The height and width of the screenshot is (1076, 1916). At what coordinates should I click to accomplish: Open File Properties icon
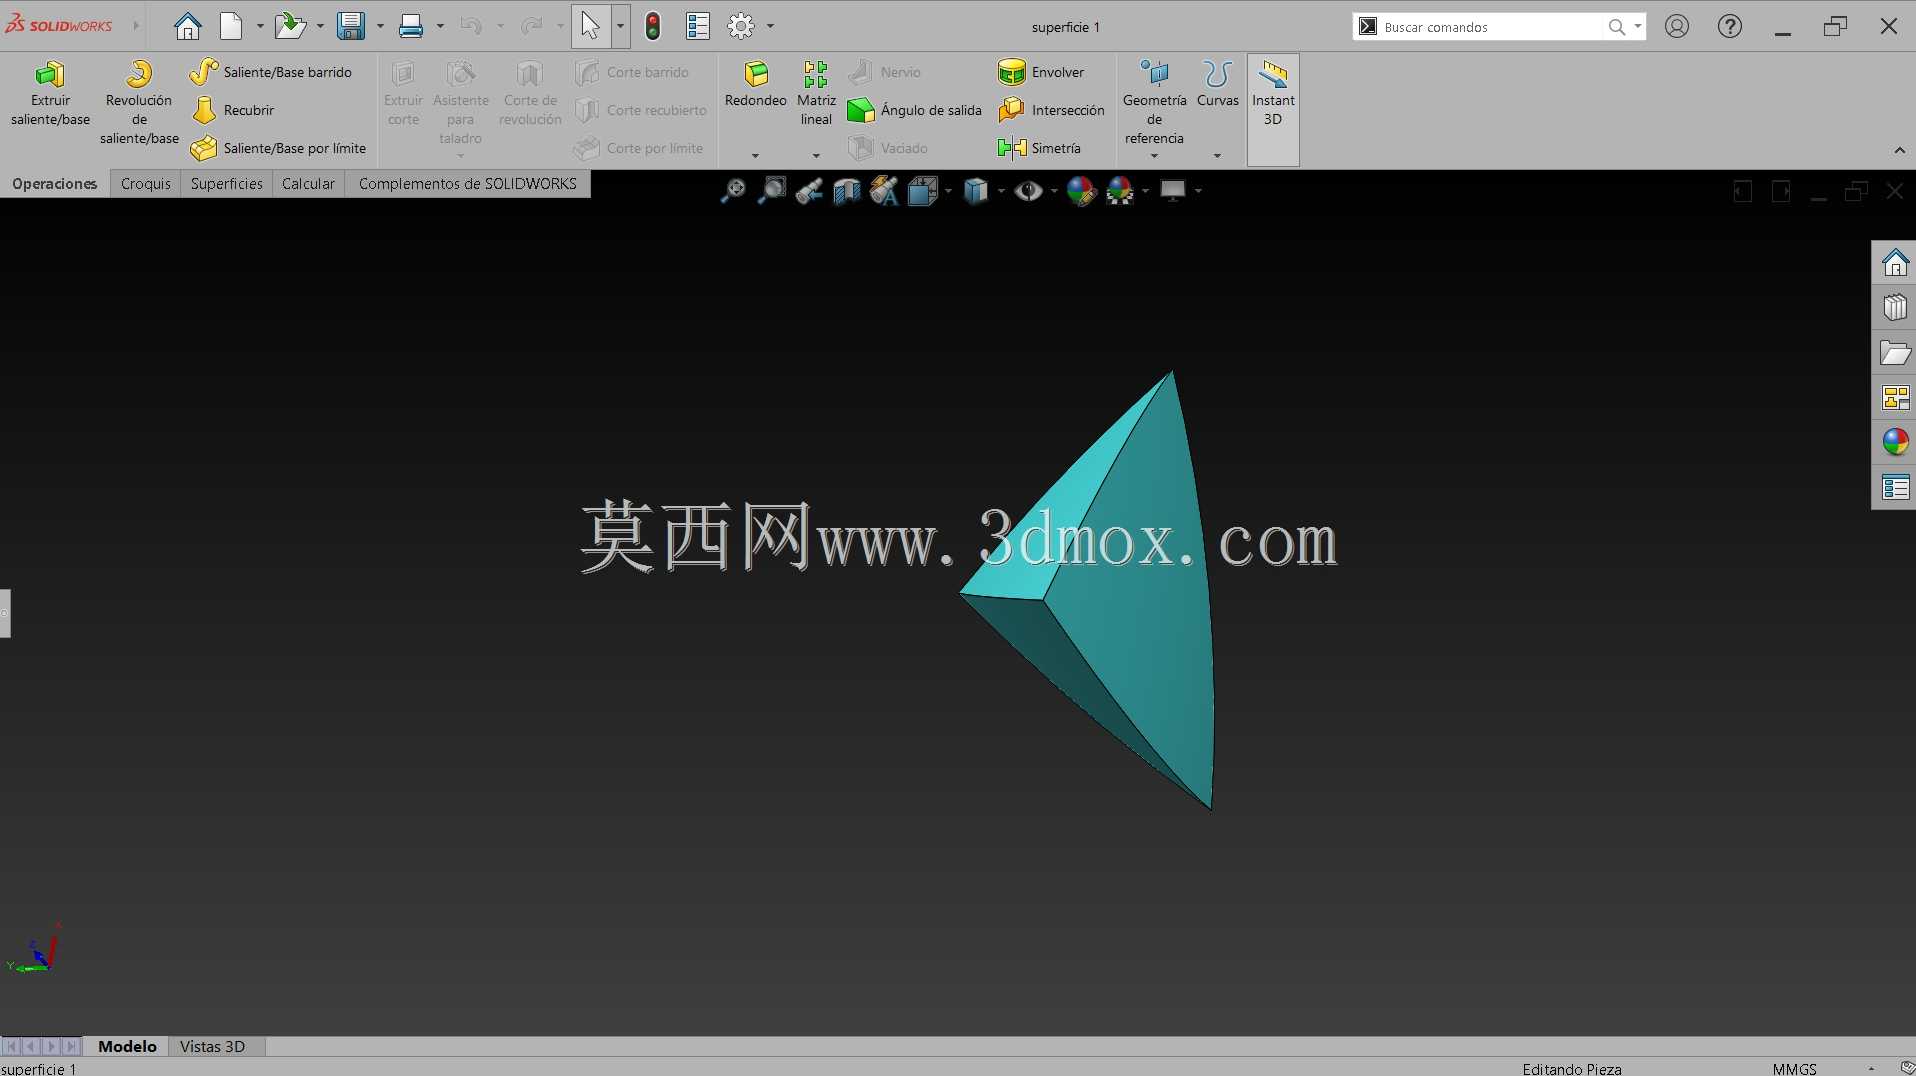[698, 26]
